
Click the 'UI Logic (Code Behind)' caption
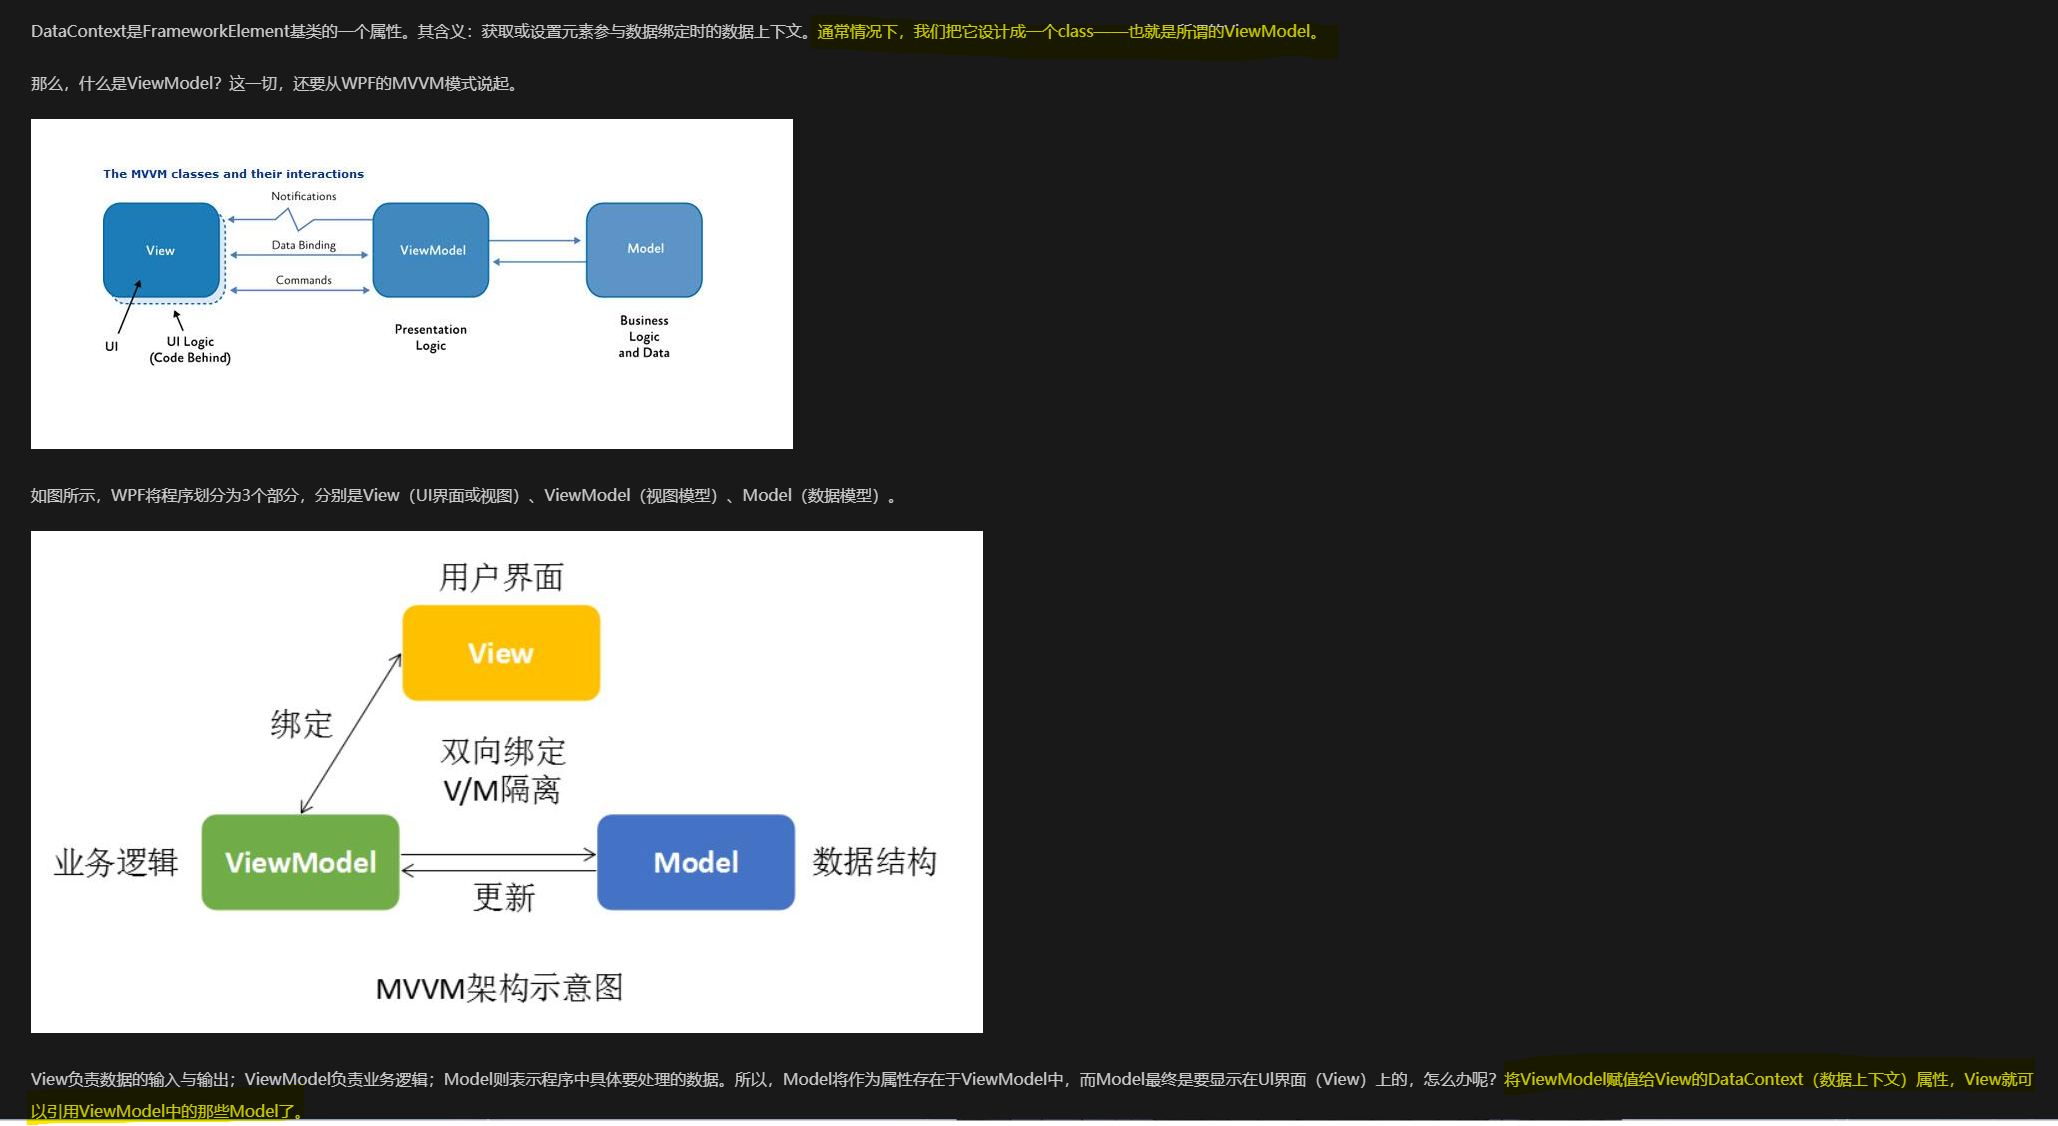(x=190, y=349)
